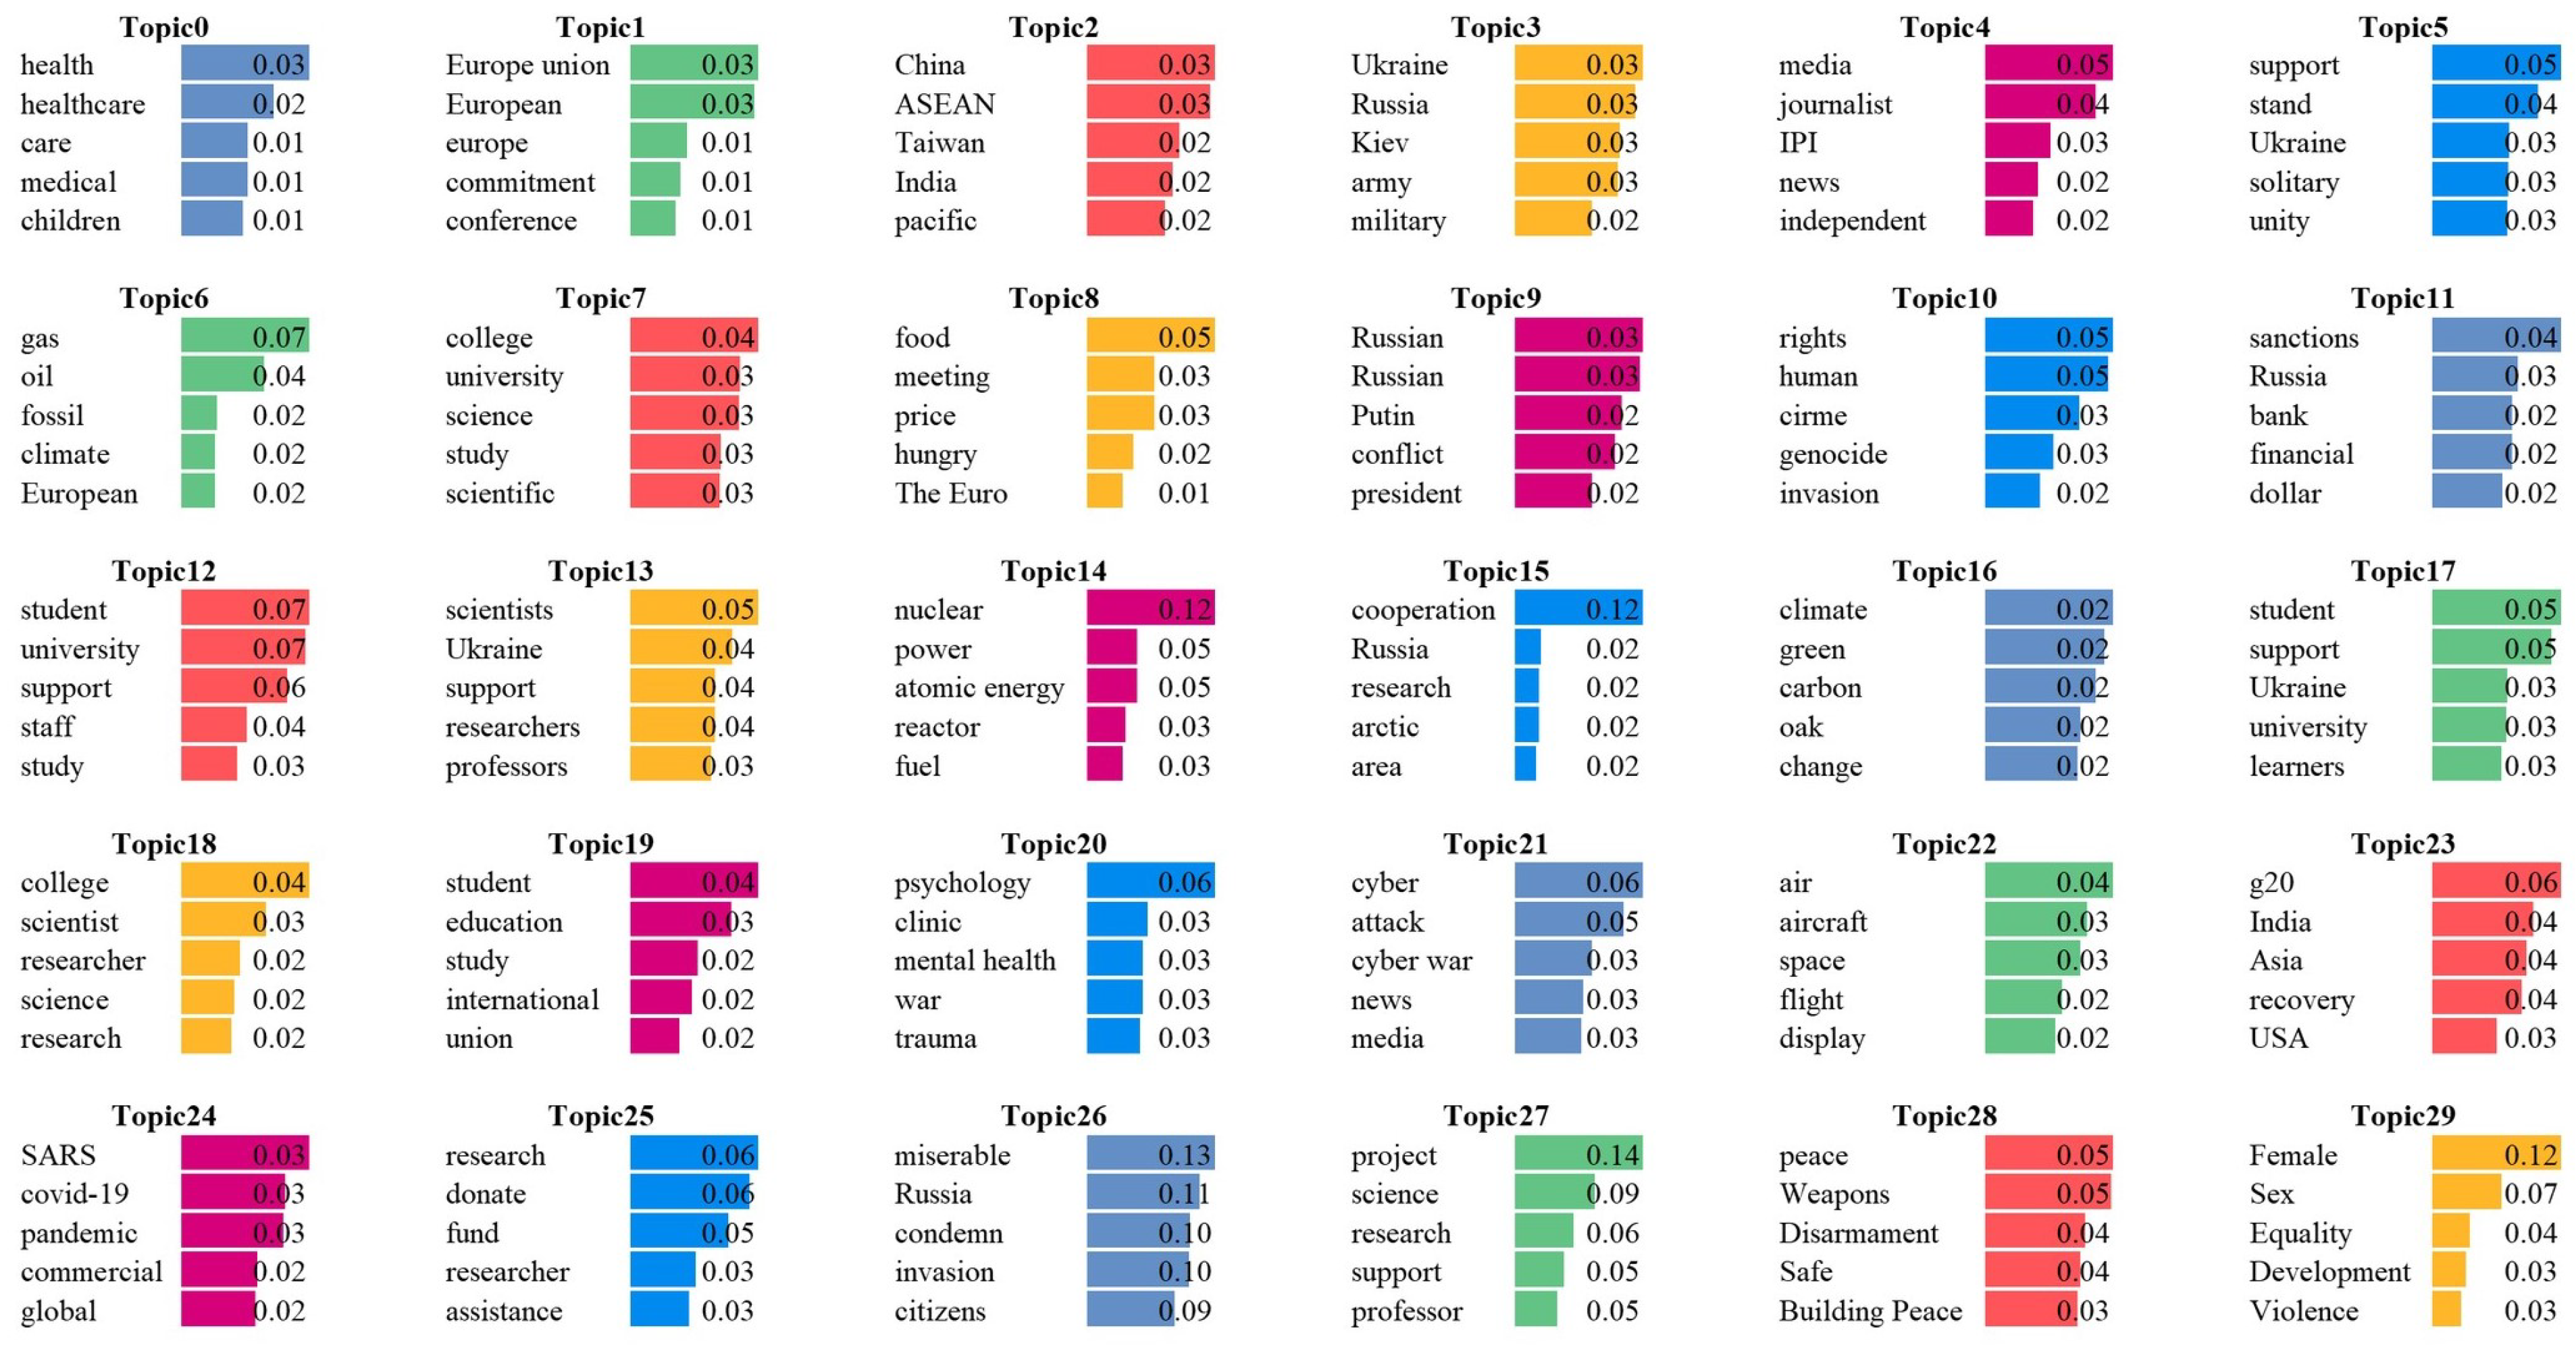Click the magenta bar beside 'nuclear'

coord(1150,609)
